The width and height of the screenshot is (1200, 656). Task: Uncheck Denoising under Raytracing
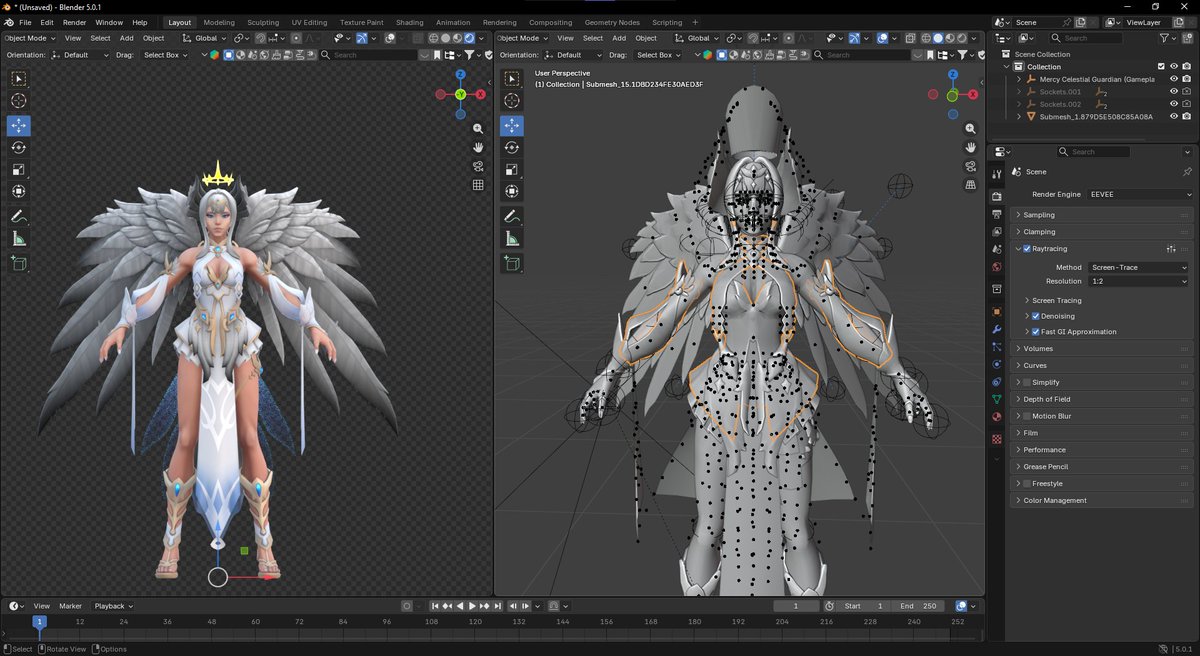[1036, 316]
